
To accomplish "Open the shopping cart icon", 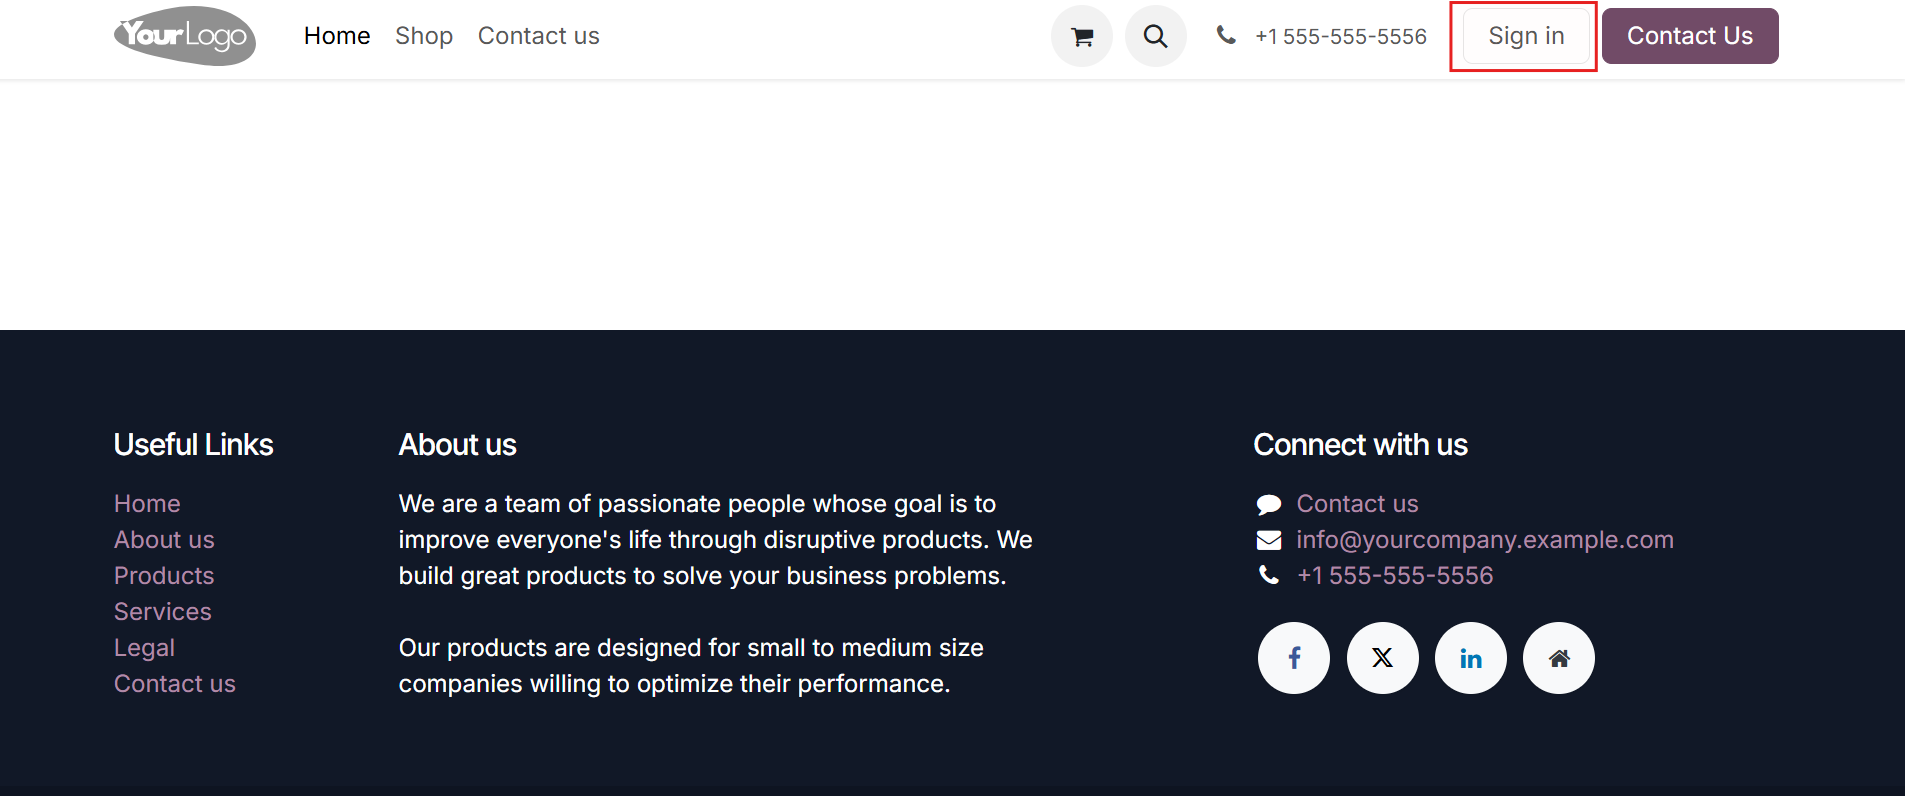I will coord(1081,36).
